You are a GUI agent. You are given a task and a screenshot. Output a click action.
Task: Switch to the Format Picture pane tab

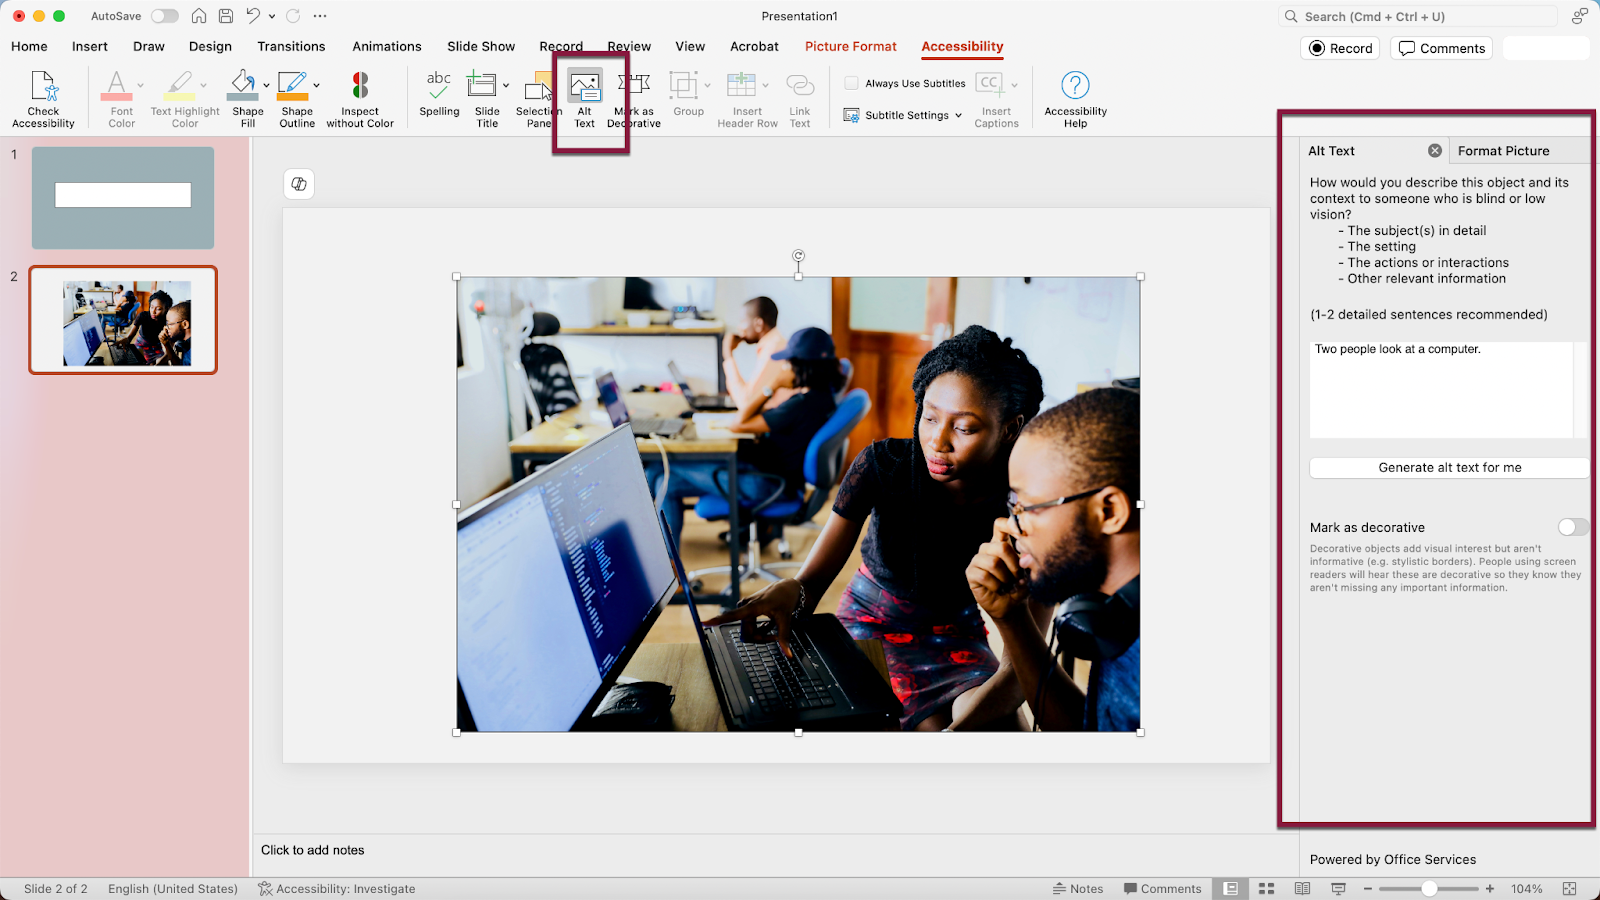coord(1503,150)
